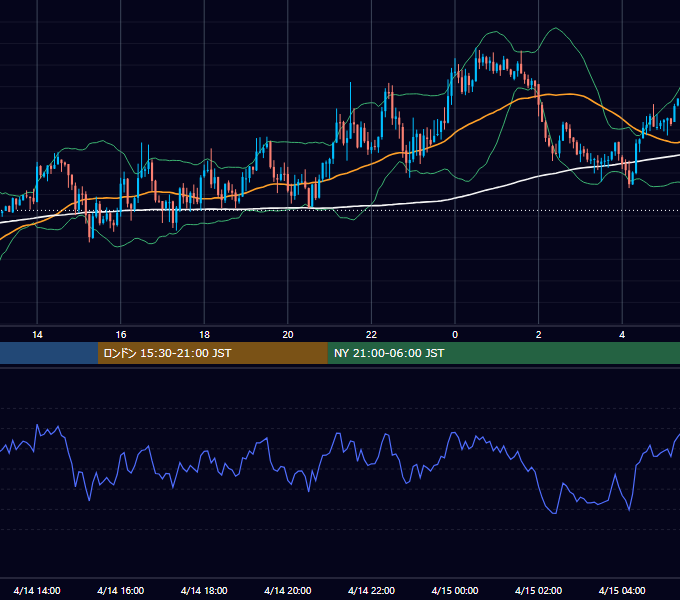Image resolution: width=680 pixels, height=600 pixels.
Task: Click the 4/14 16:00 timestamp label
Action: (x=121, y=590)
